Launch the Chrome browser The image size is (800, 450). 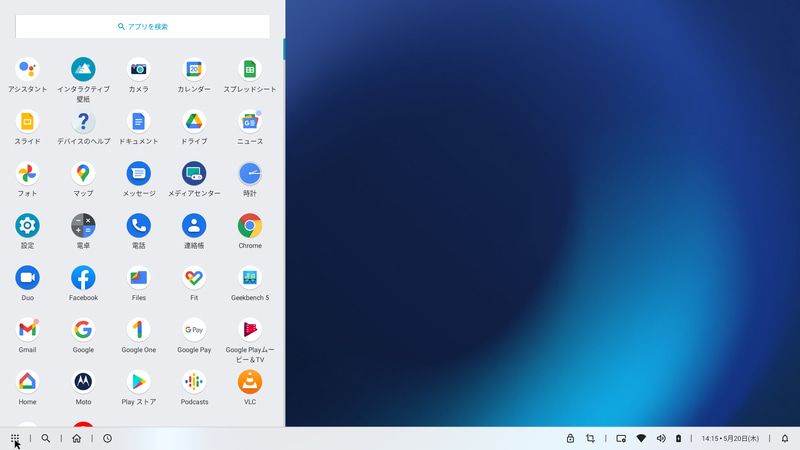point(249,226)
